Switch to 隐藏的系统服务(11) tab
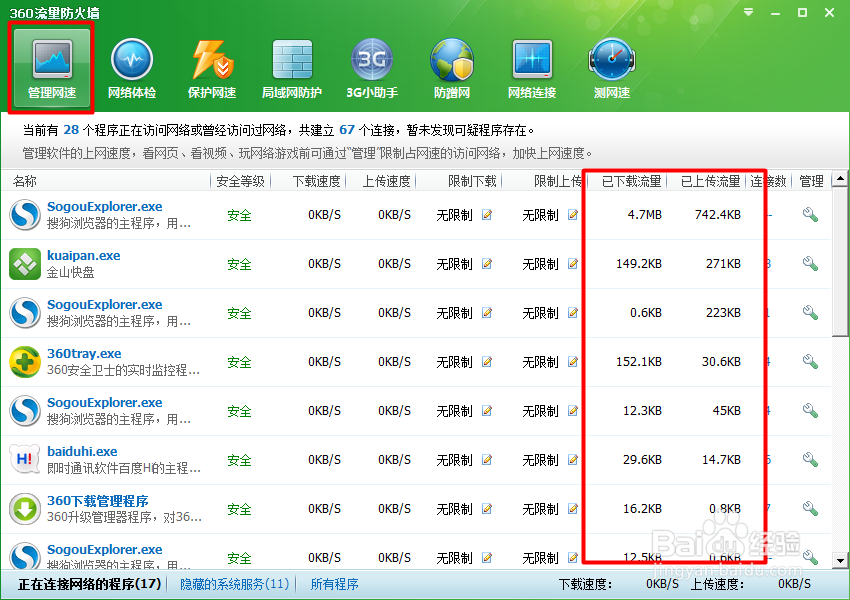Image resolution: width=850 pixels, height=600 pixels. (234, 584)
